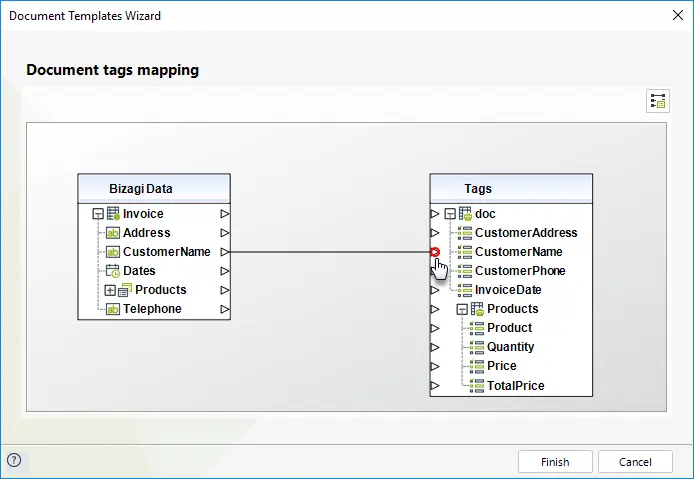Image resolution: width=694 pixels, height=479 pixels.
Task: Click the CustomerName attribute icon in Bizagi Data
Action: pos(113,252)
